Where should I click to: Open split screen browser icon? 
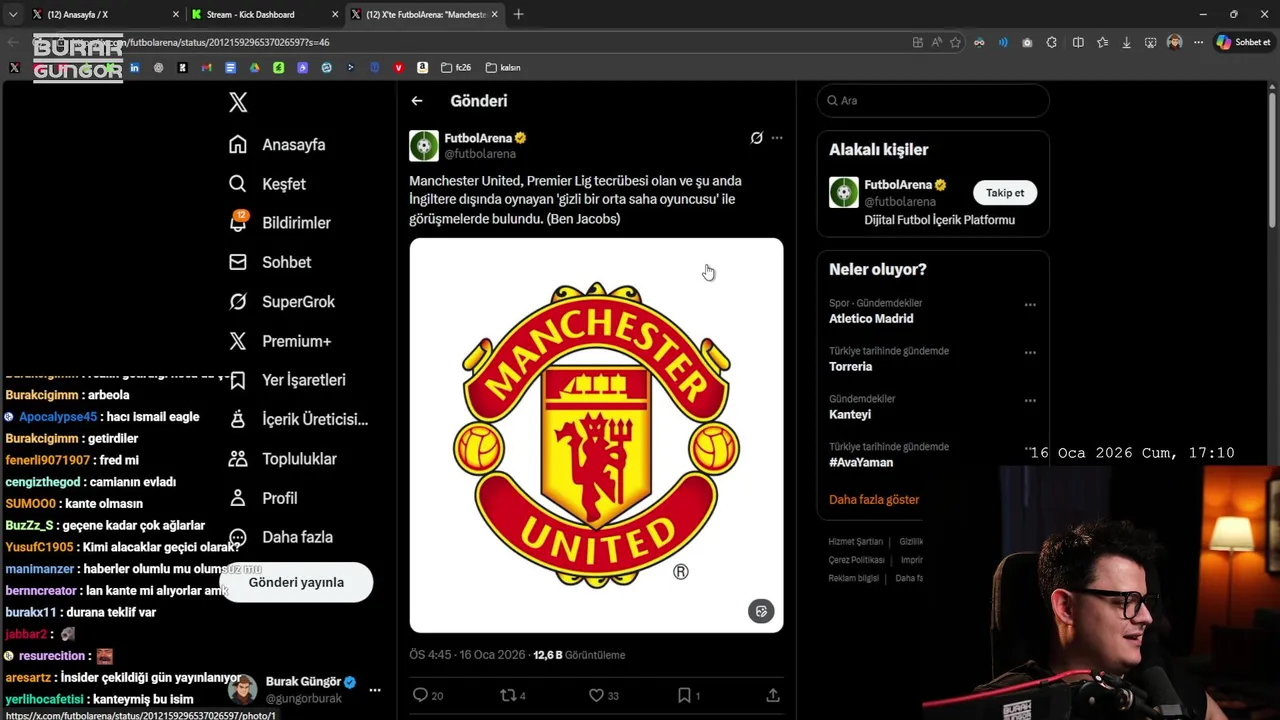pyautogui.click(x=1078, y=42)
